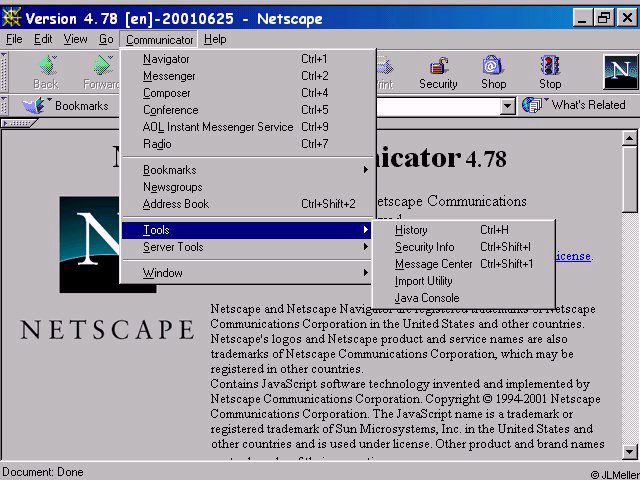Click the Forward arrow toolbar icon

pos(102,66)
